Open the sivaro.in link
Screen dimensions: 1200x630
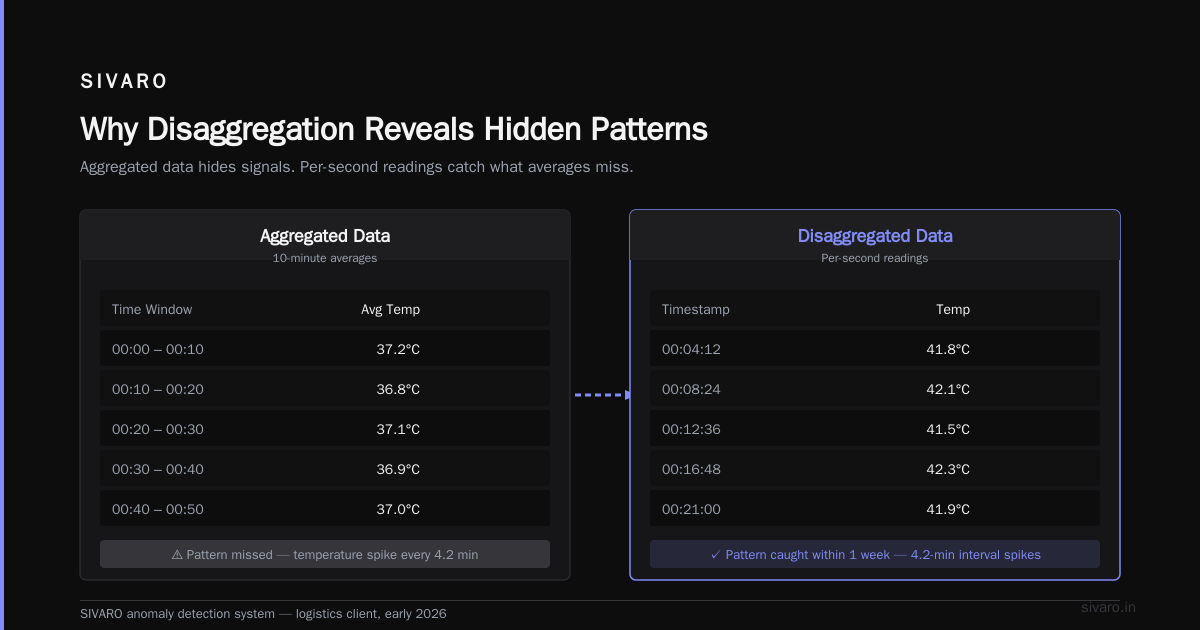(x=1109, y=607)
